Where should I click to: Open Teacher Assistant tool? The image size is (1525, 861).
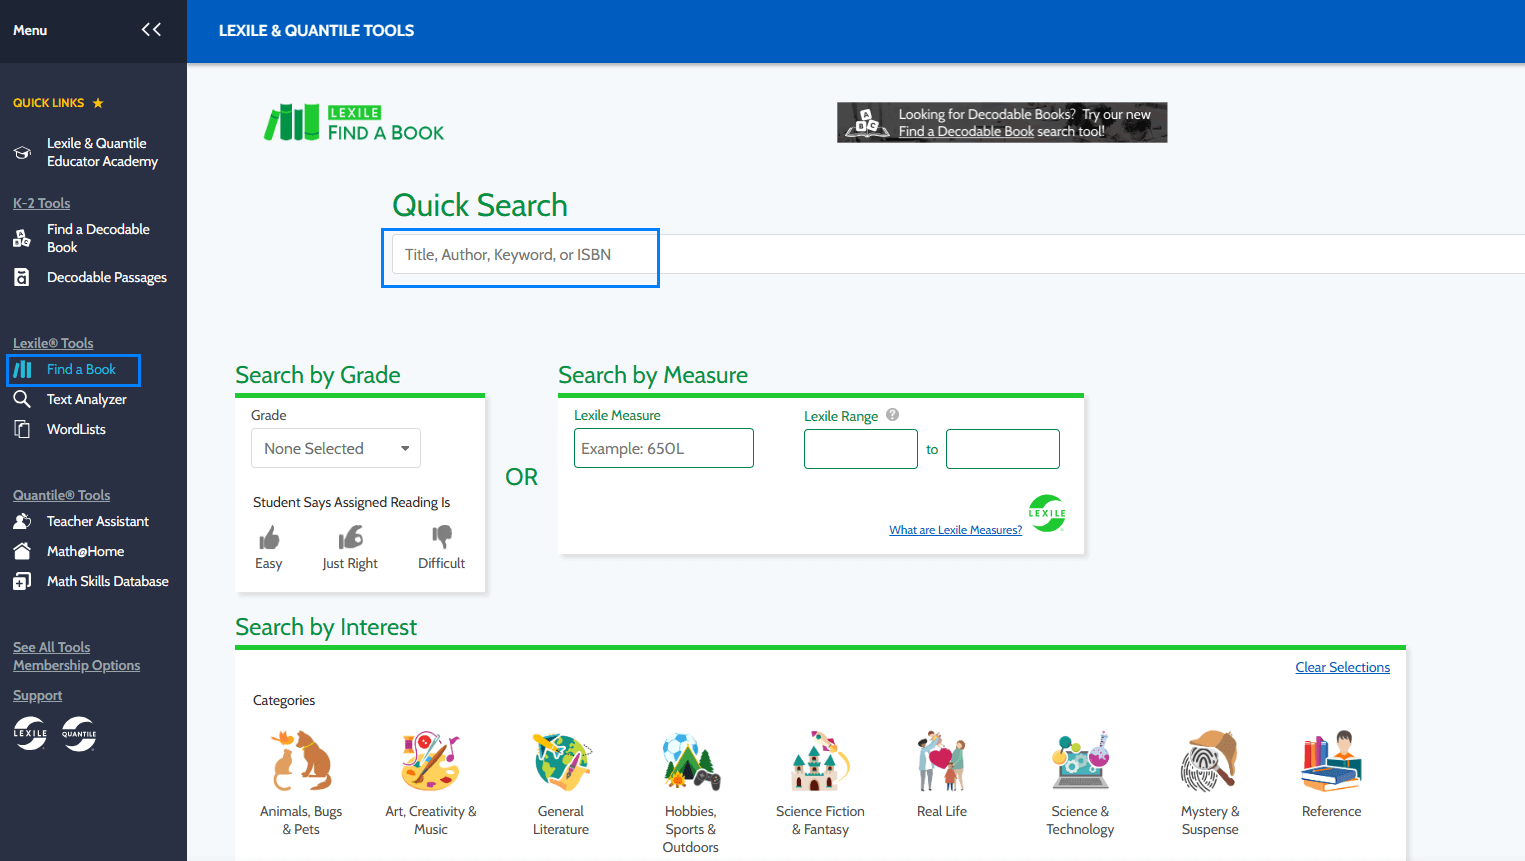[x=98, y=521]
